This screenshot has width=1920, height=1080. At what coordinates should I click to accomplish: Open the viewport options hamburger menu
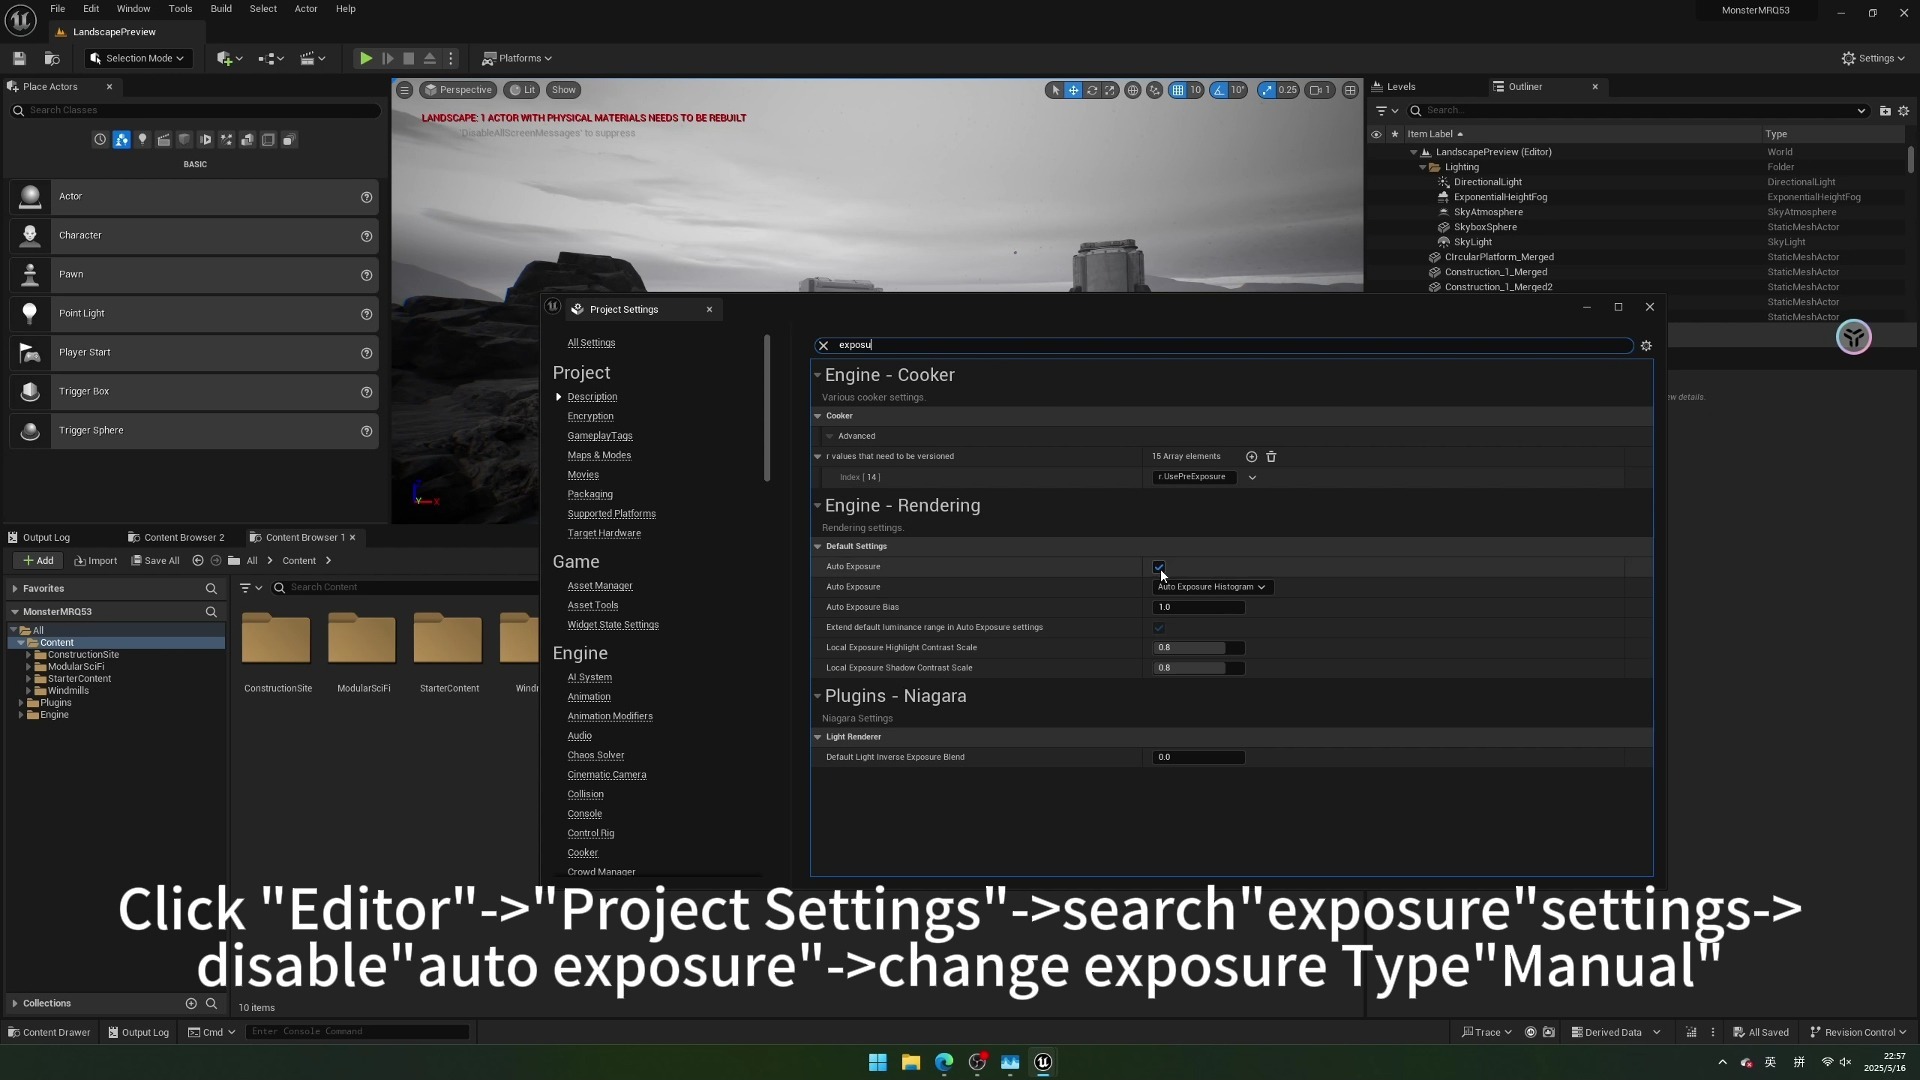[x=405, y=90]
